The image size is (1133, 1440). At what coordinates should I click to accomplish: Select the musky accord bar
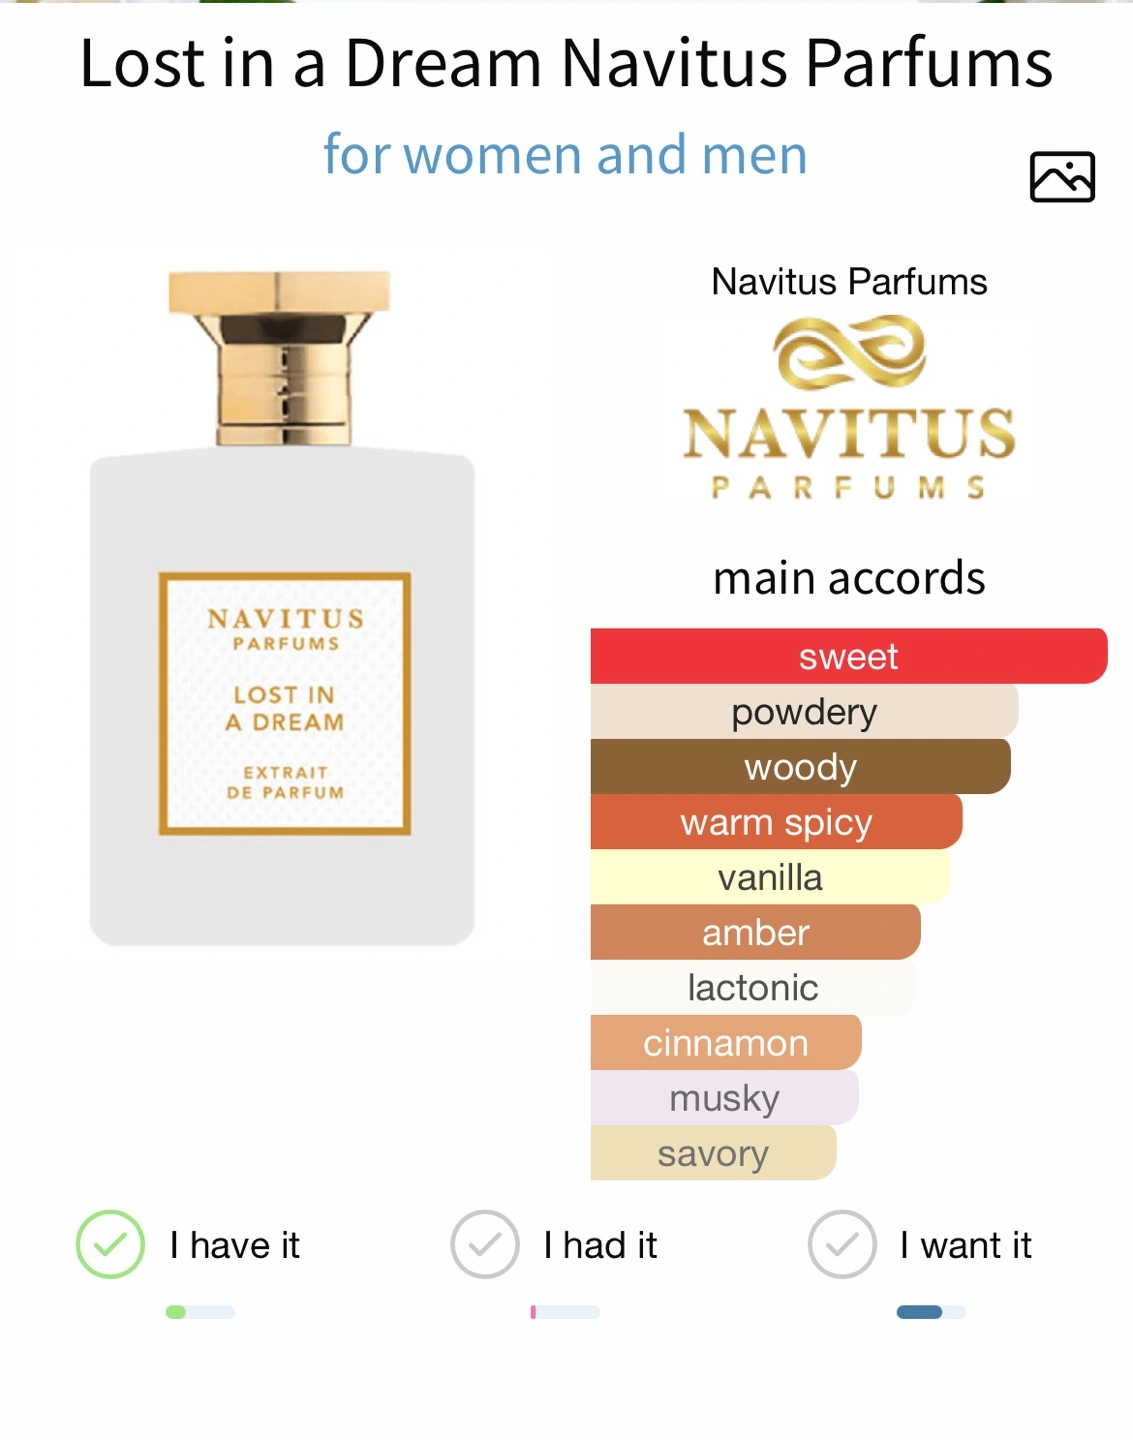pos(724,1097)
